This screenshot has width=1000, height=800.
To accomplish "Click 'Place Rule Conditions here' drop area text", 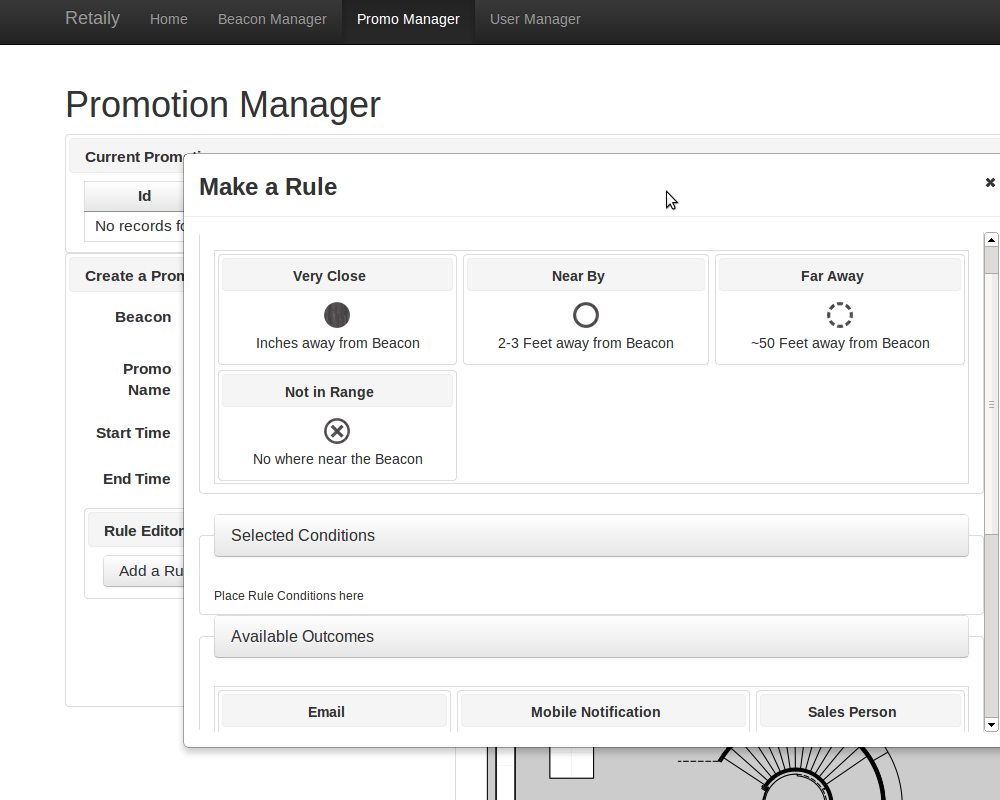I will 288,596.
